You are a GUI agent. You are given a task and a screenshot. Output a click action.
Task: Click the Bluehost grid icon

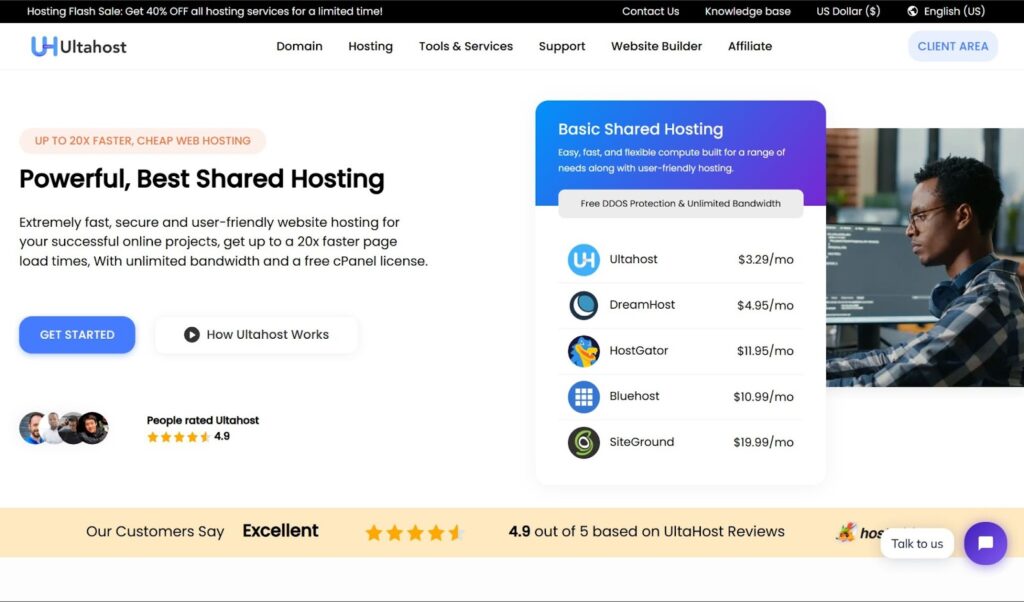coord(583,396)
